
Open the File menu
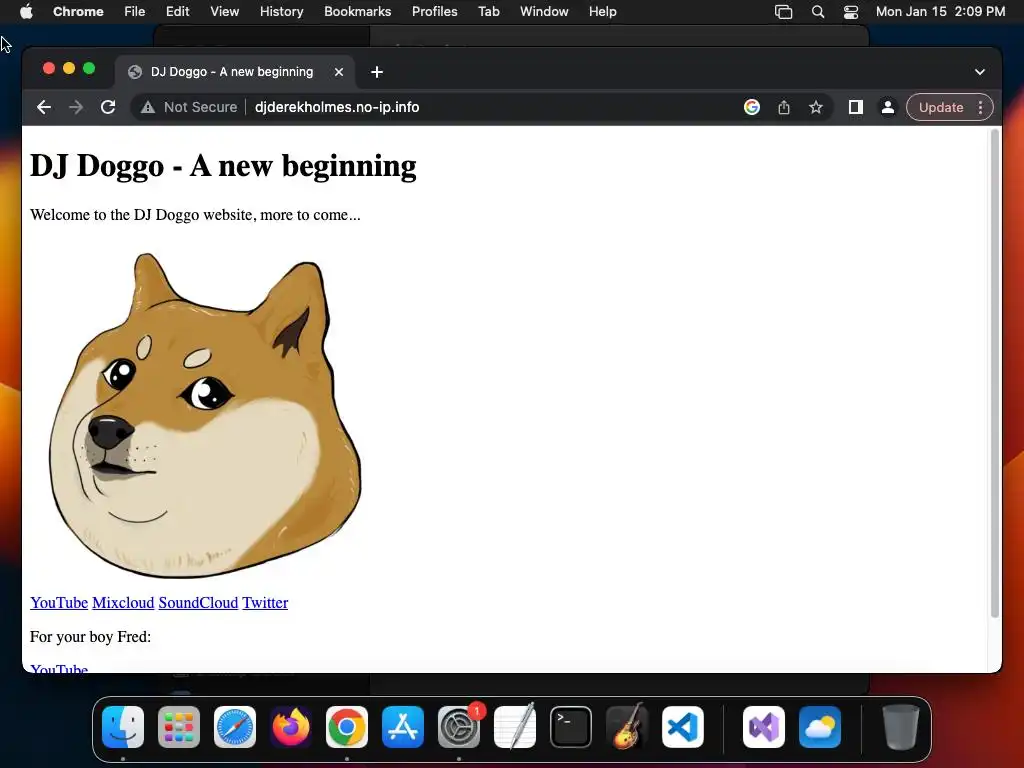[x=135, y=12]
